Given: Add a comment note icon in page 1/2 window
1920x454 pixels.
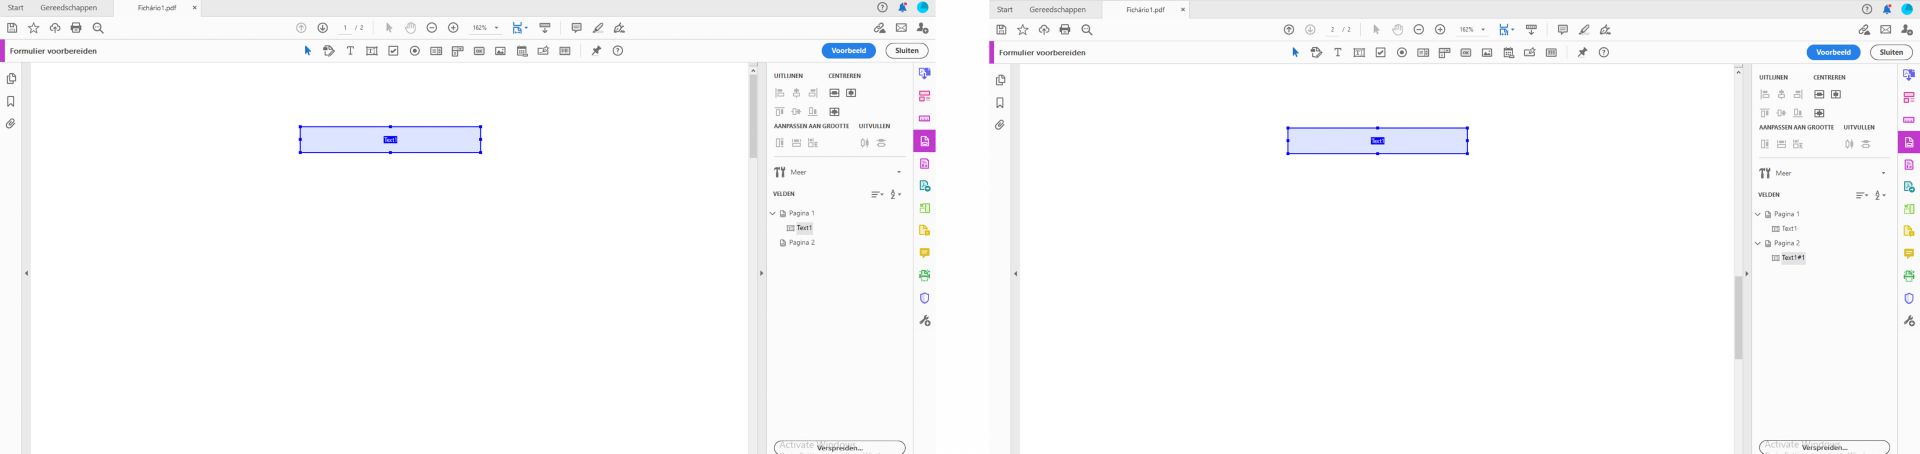Looking at the screenshot, I should click(576, 28).
